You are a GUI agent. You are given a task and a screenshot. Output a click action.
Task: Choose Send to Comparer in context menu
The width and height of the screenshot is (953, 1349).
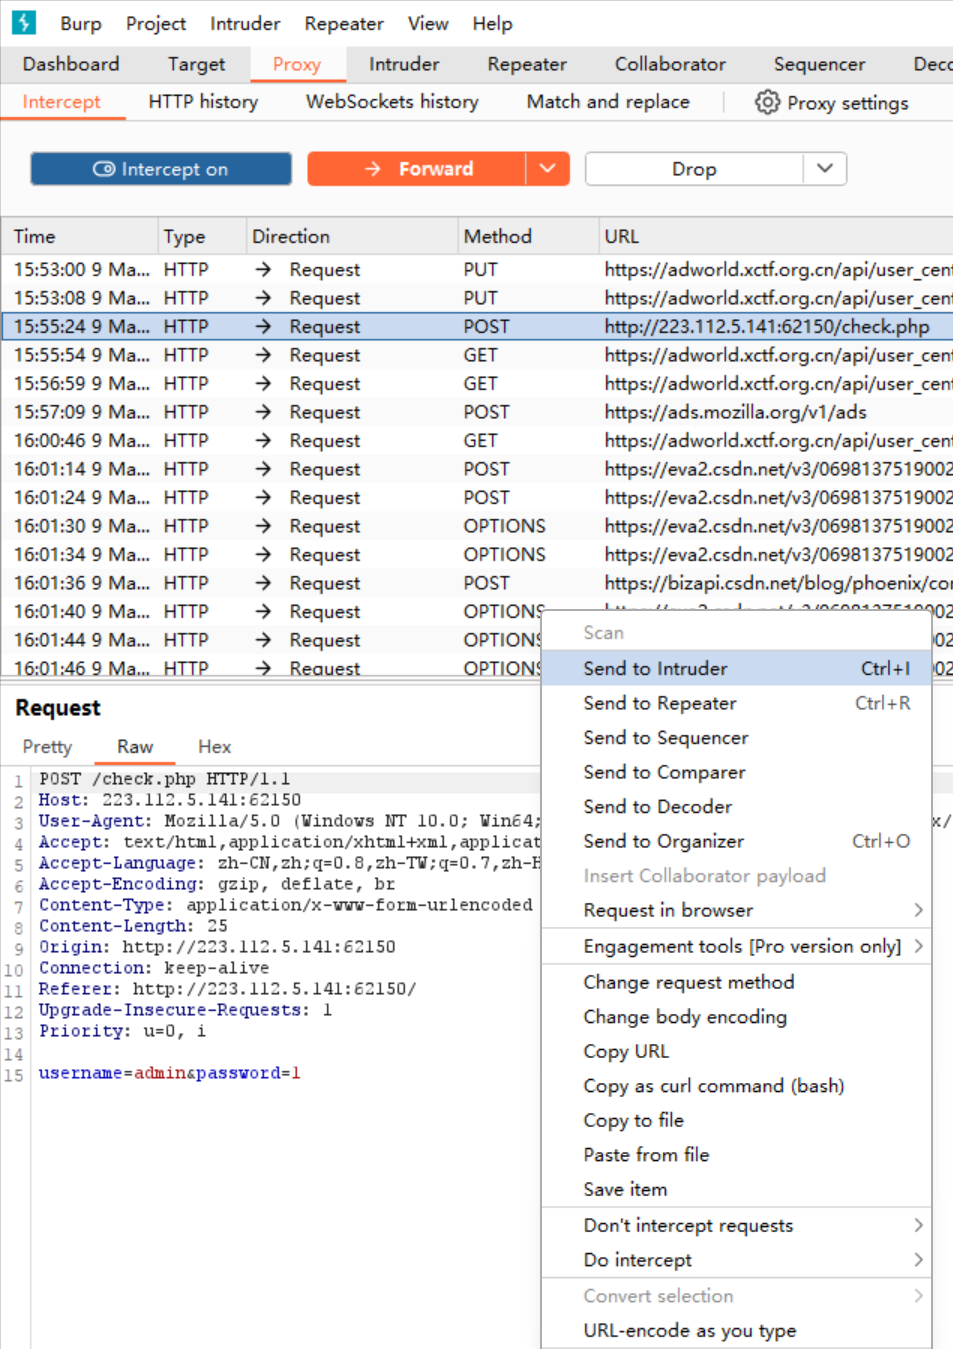pos(736,772)
